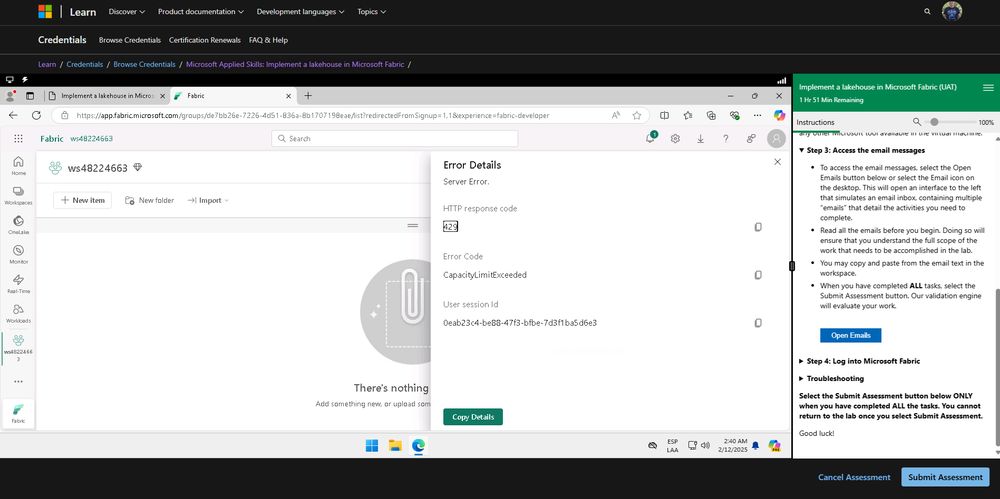Click the Fabric Search box

394,138
